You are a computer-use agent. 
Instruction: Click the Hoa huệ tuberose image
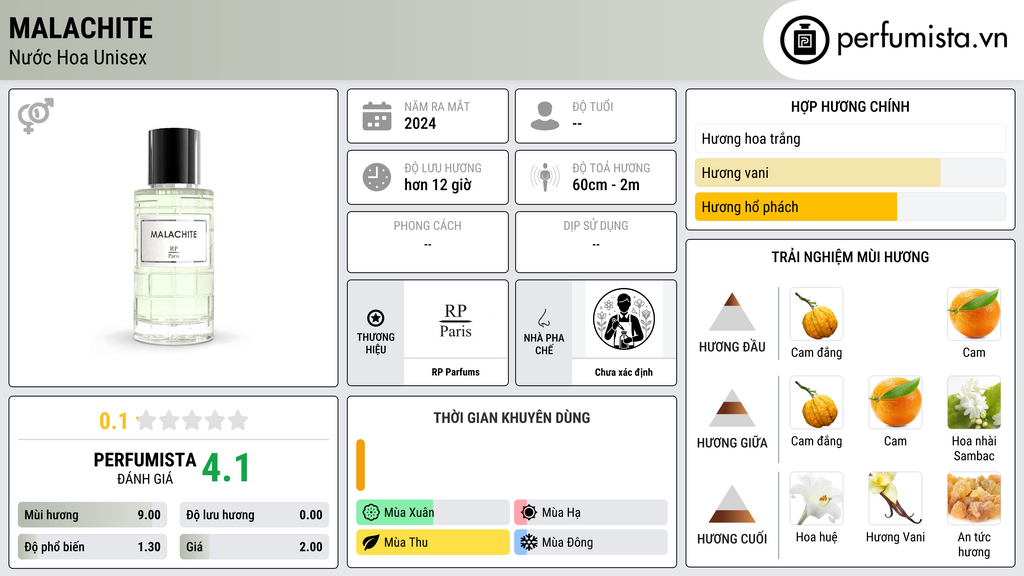[x=816, y=498]
